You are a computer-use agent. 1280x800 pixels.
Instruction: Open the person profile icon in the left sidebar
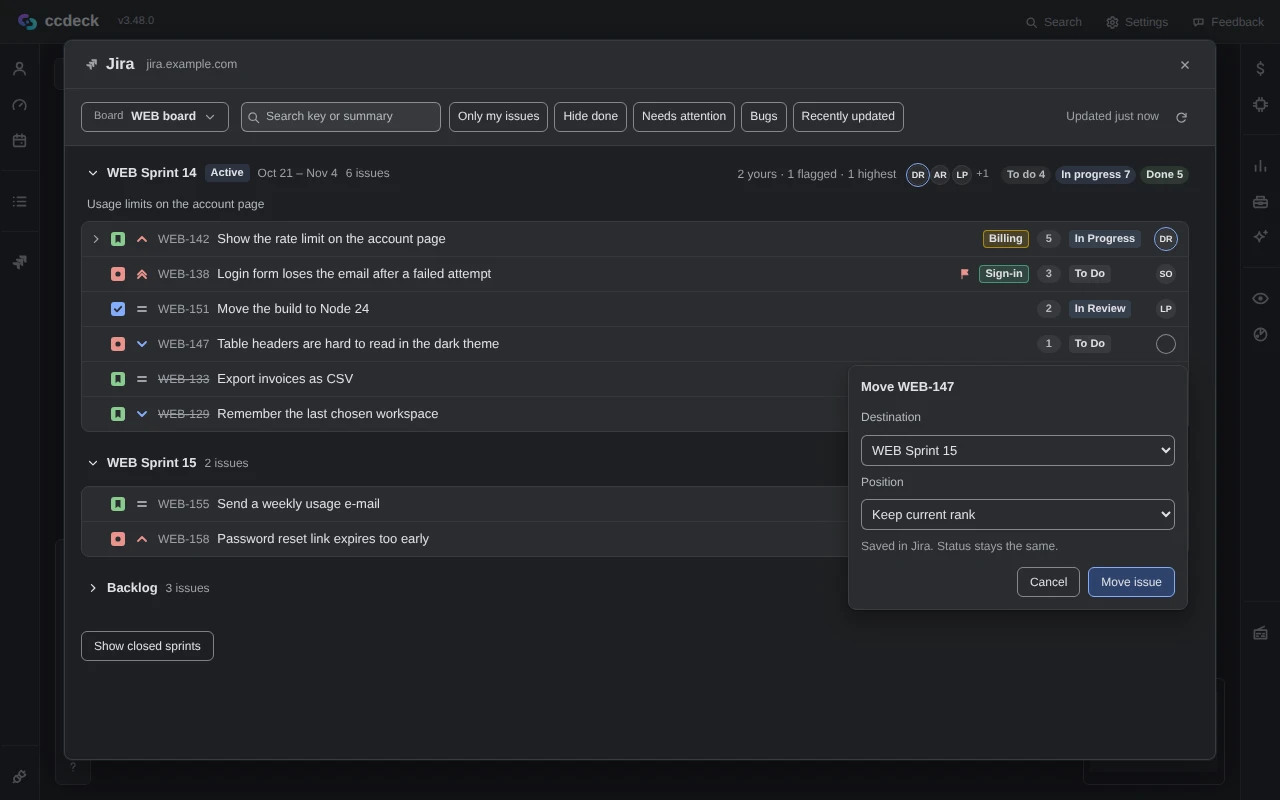(19, 69)
